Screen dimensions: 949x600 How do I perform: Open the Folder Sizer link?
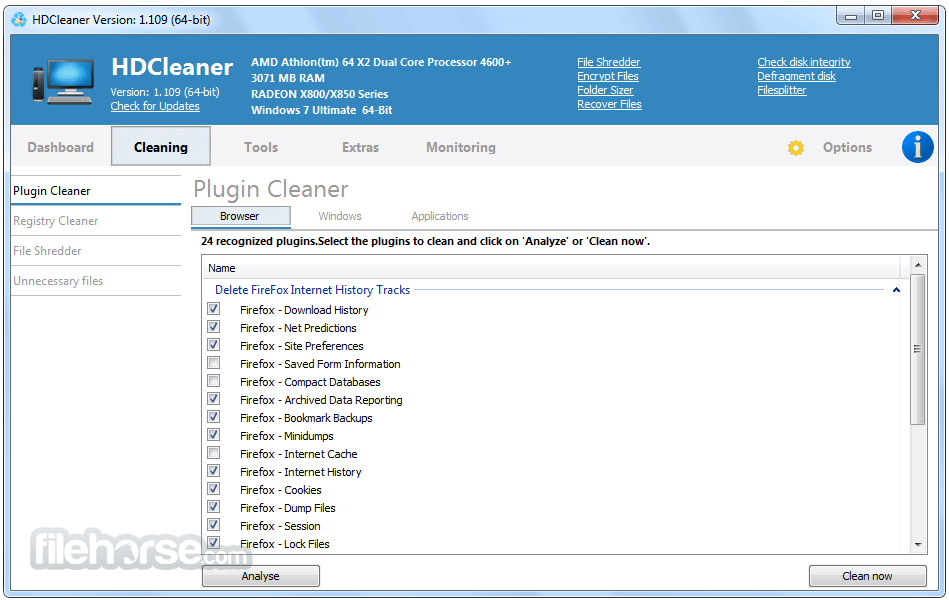click(605, 90)
